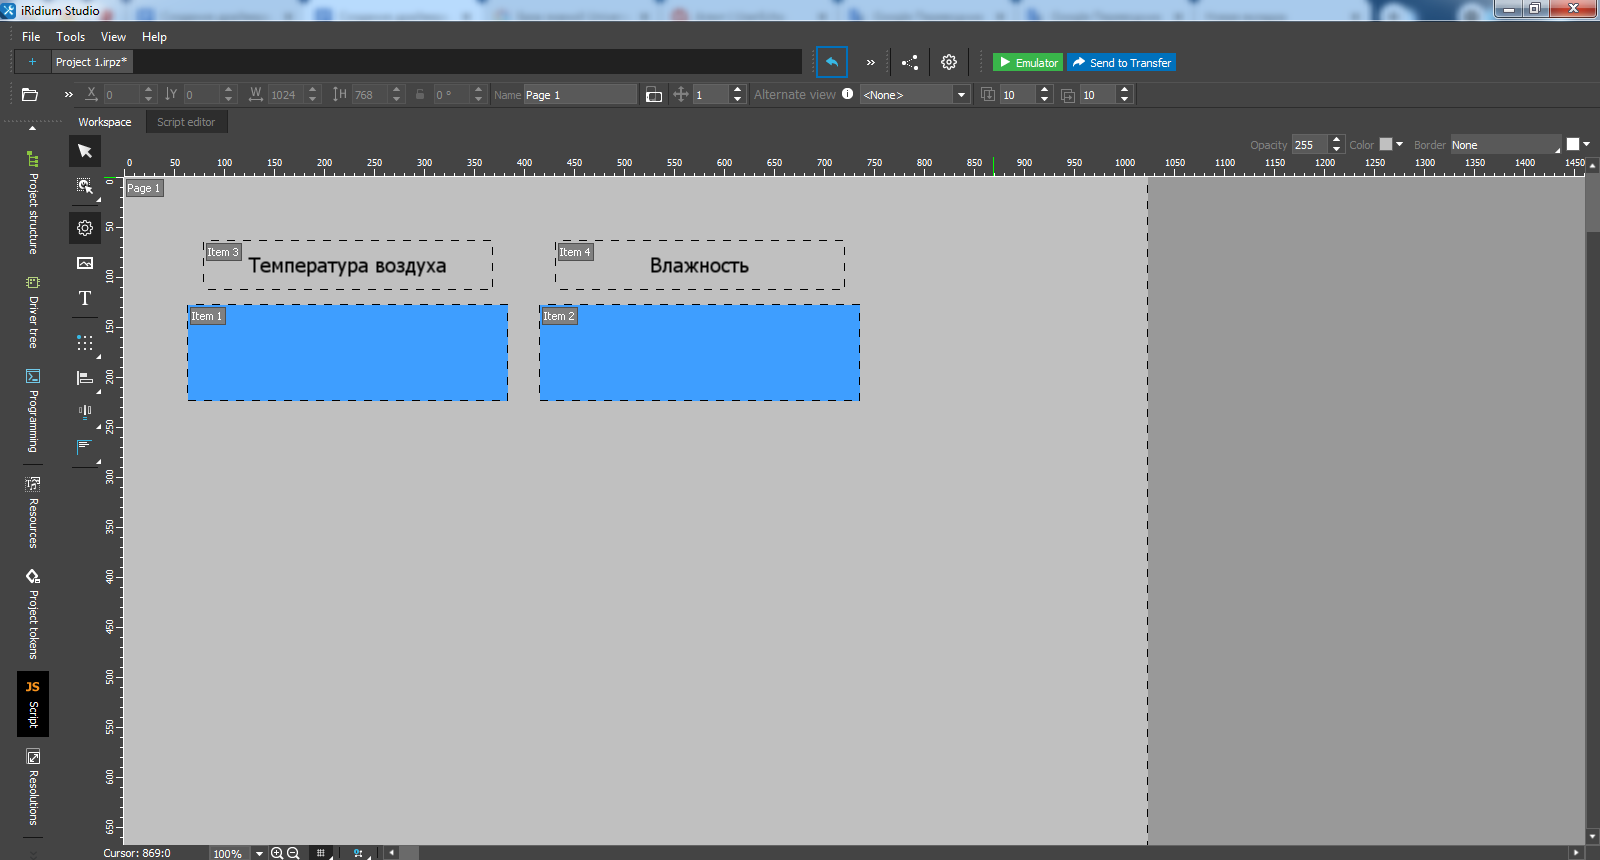This screenshot has width=1600, height=860.
Task: Click the undo arrow icon
Action: pos(831,62)
